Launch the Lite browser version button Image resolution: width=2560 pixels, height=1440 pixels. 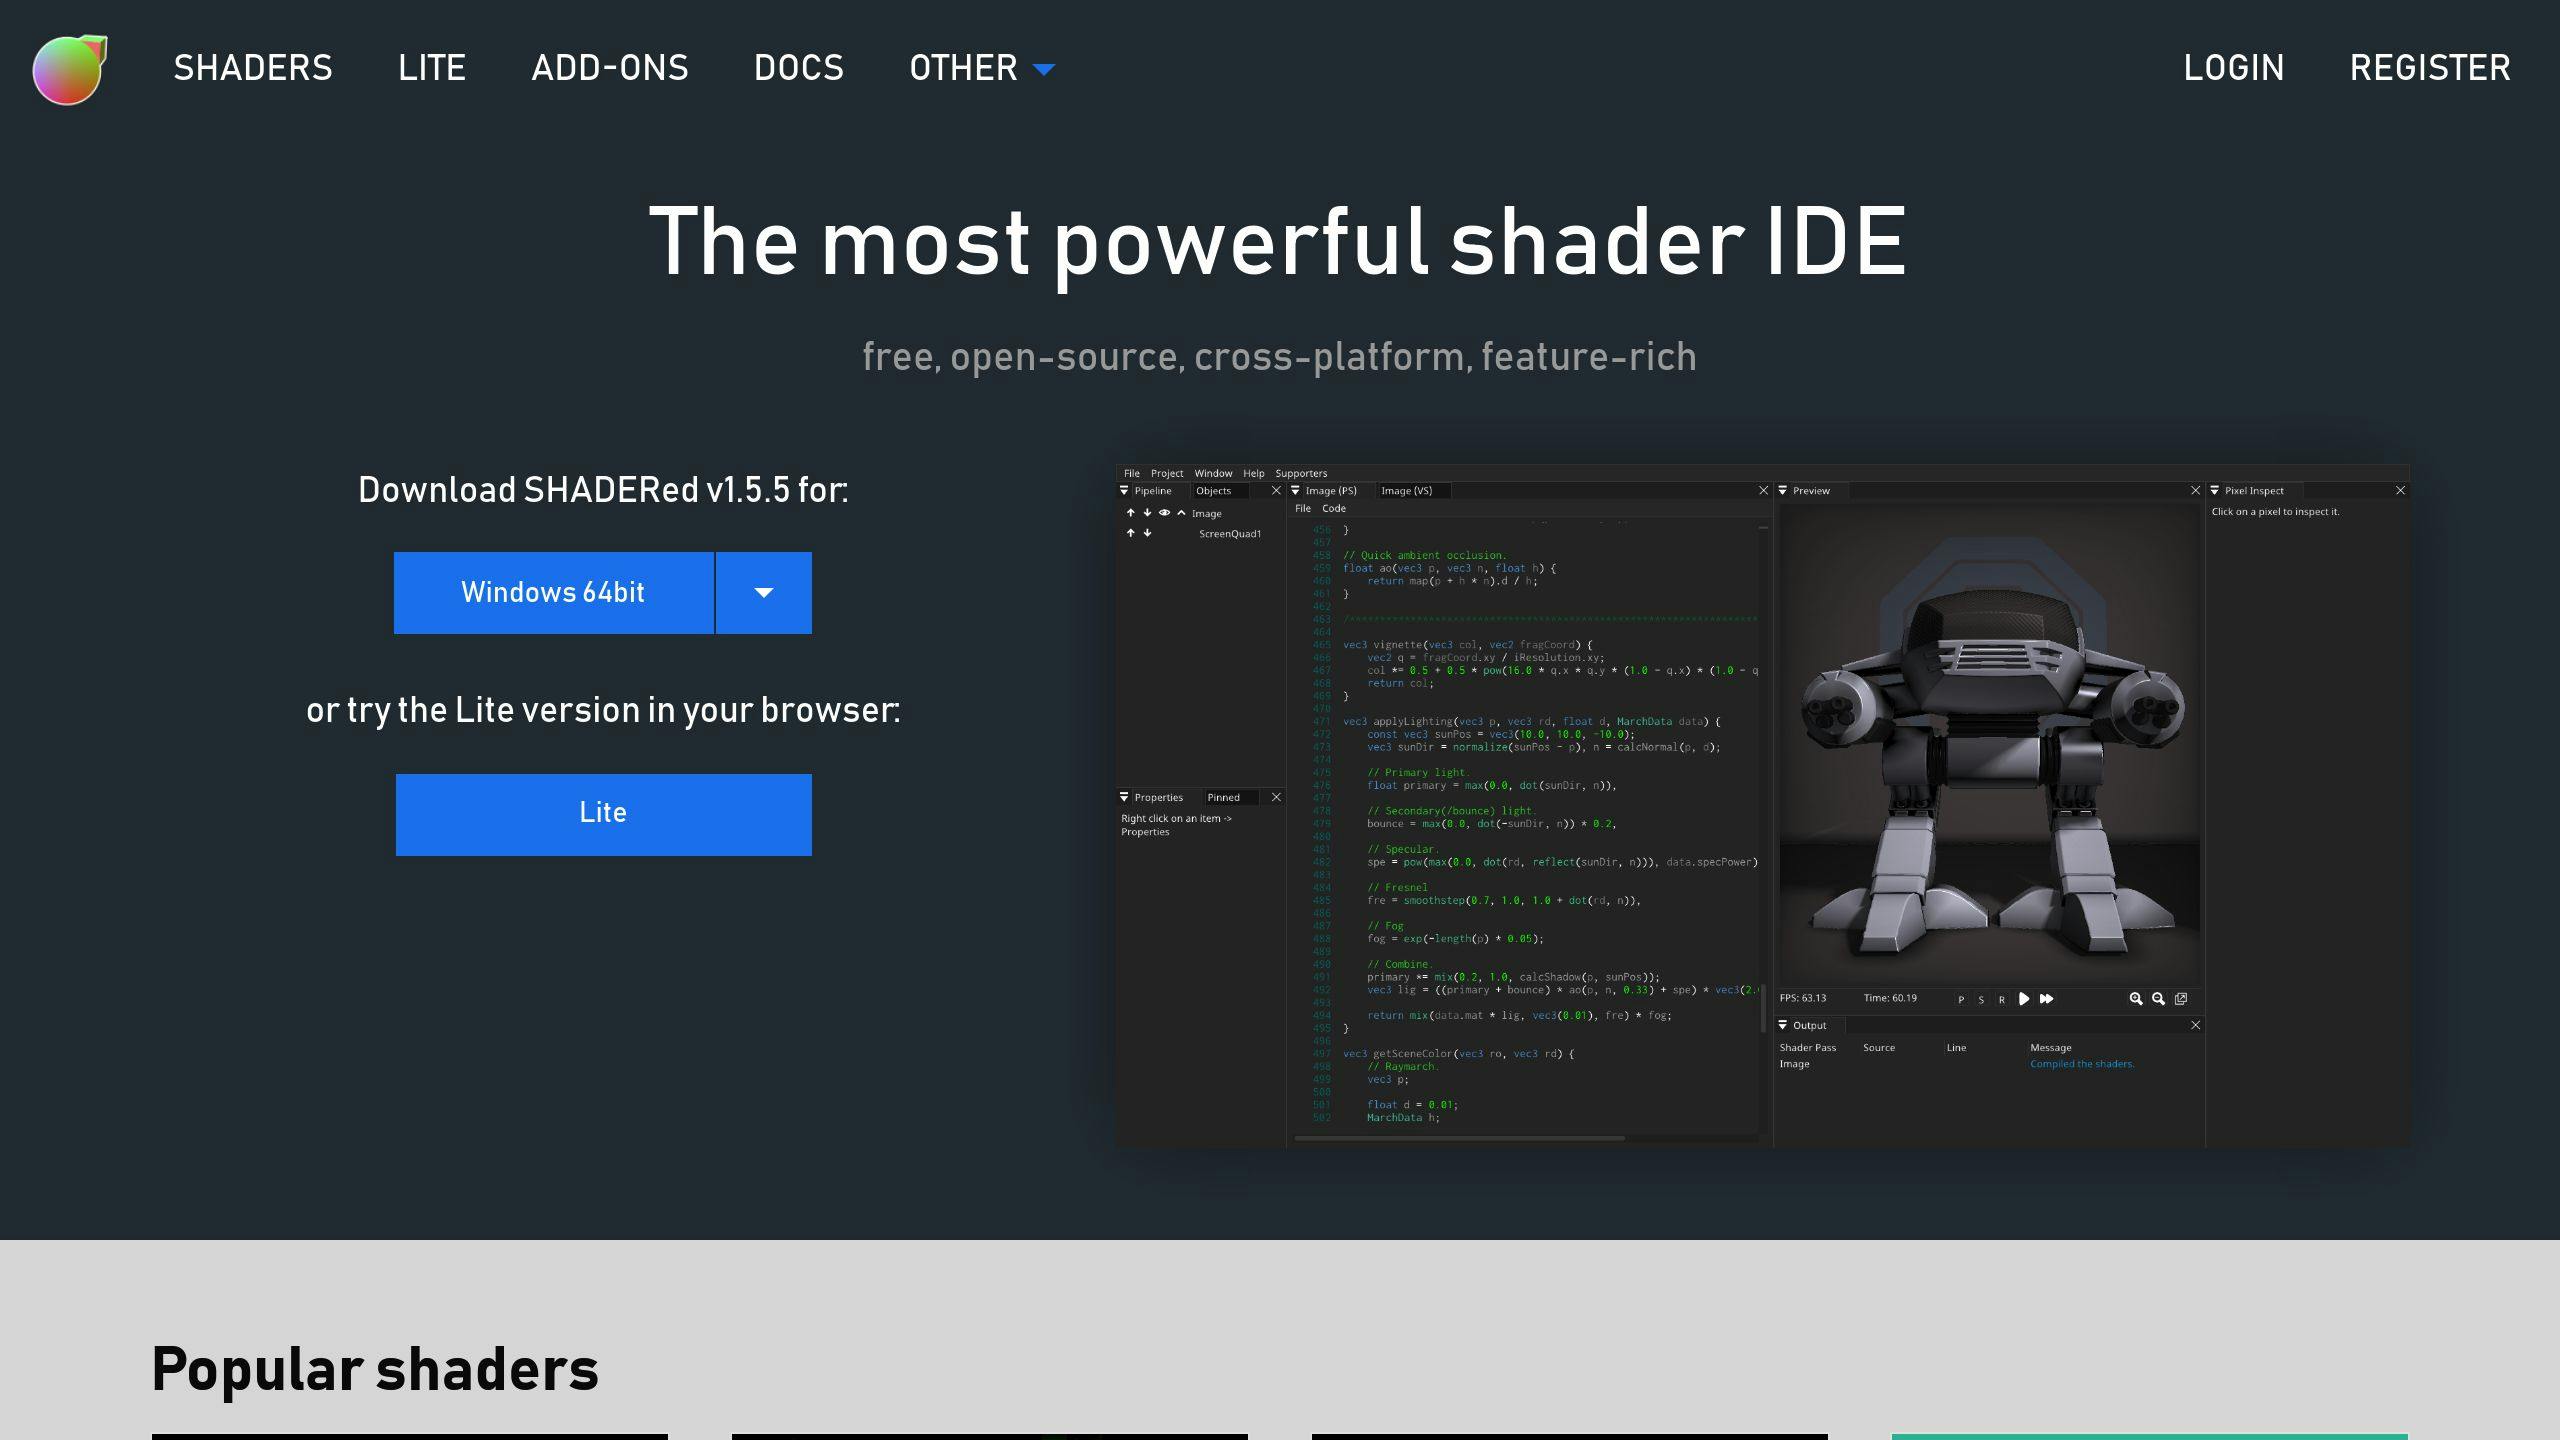[x=603, y=814]
